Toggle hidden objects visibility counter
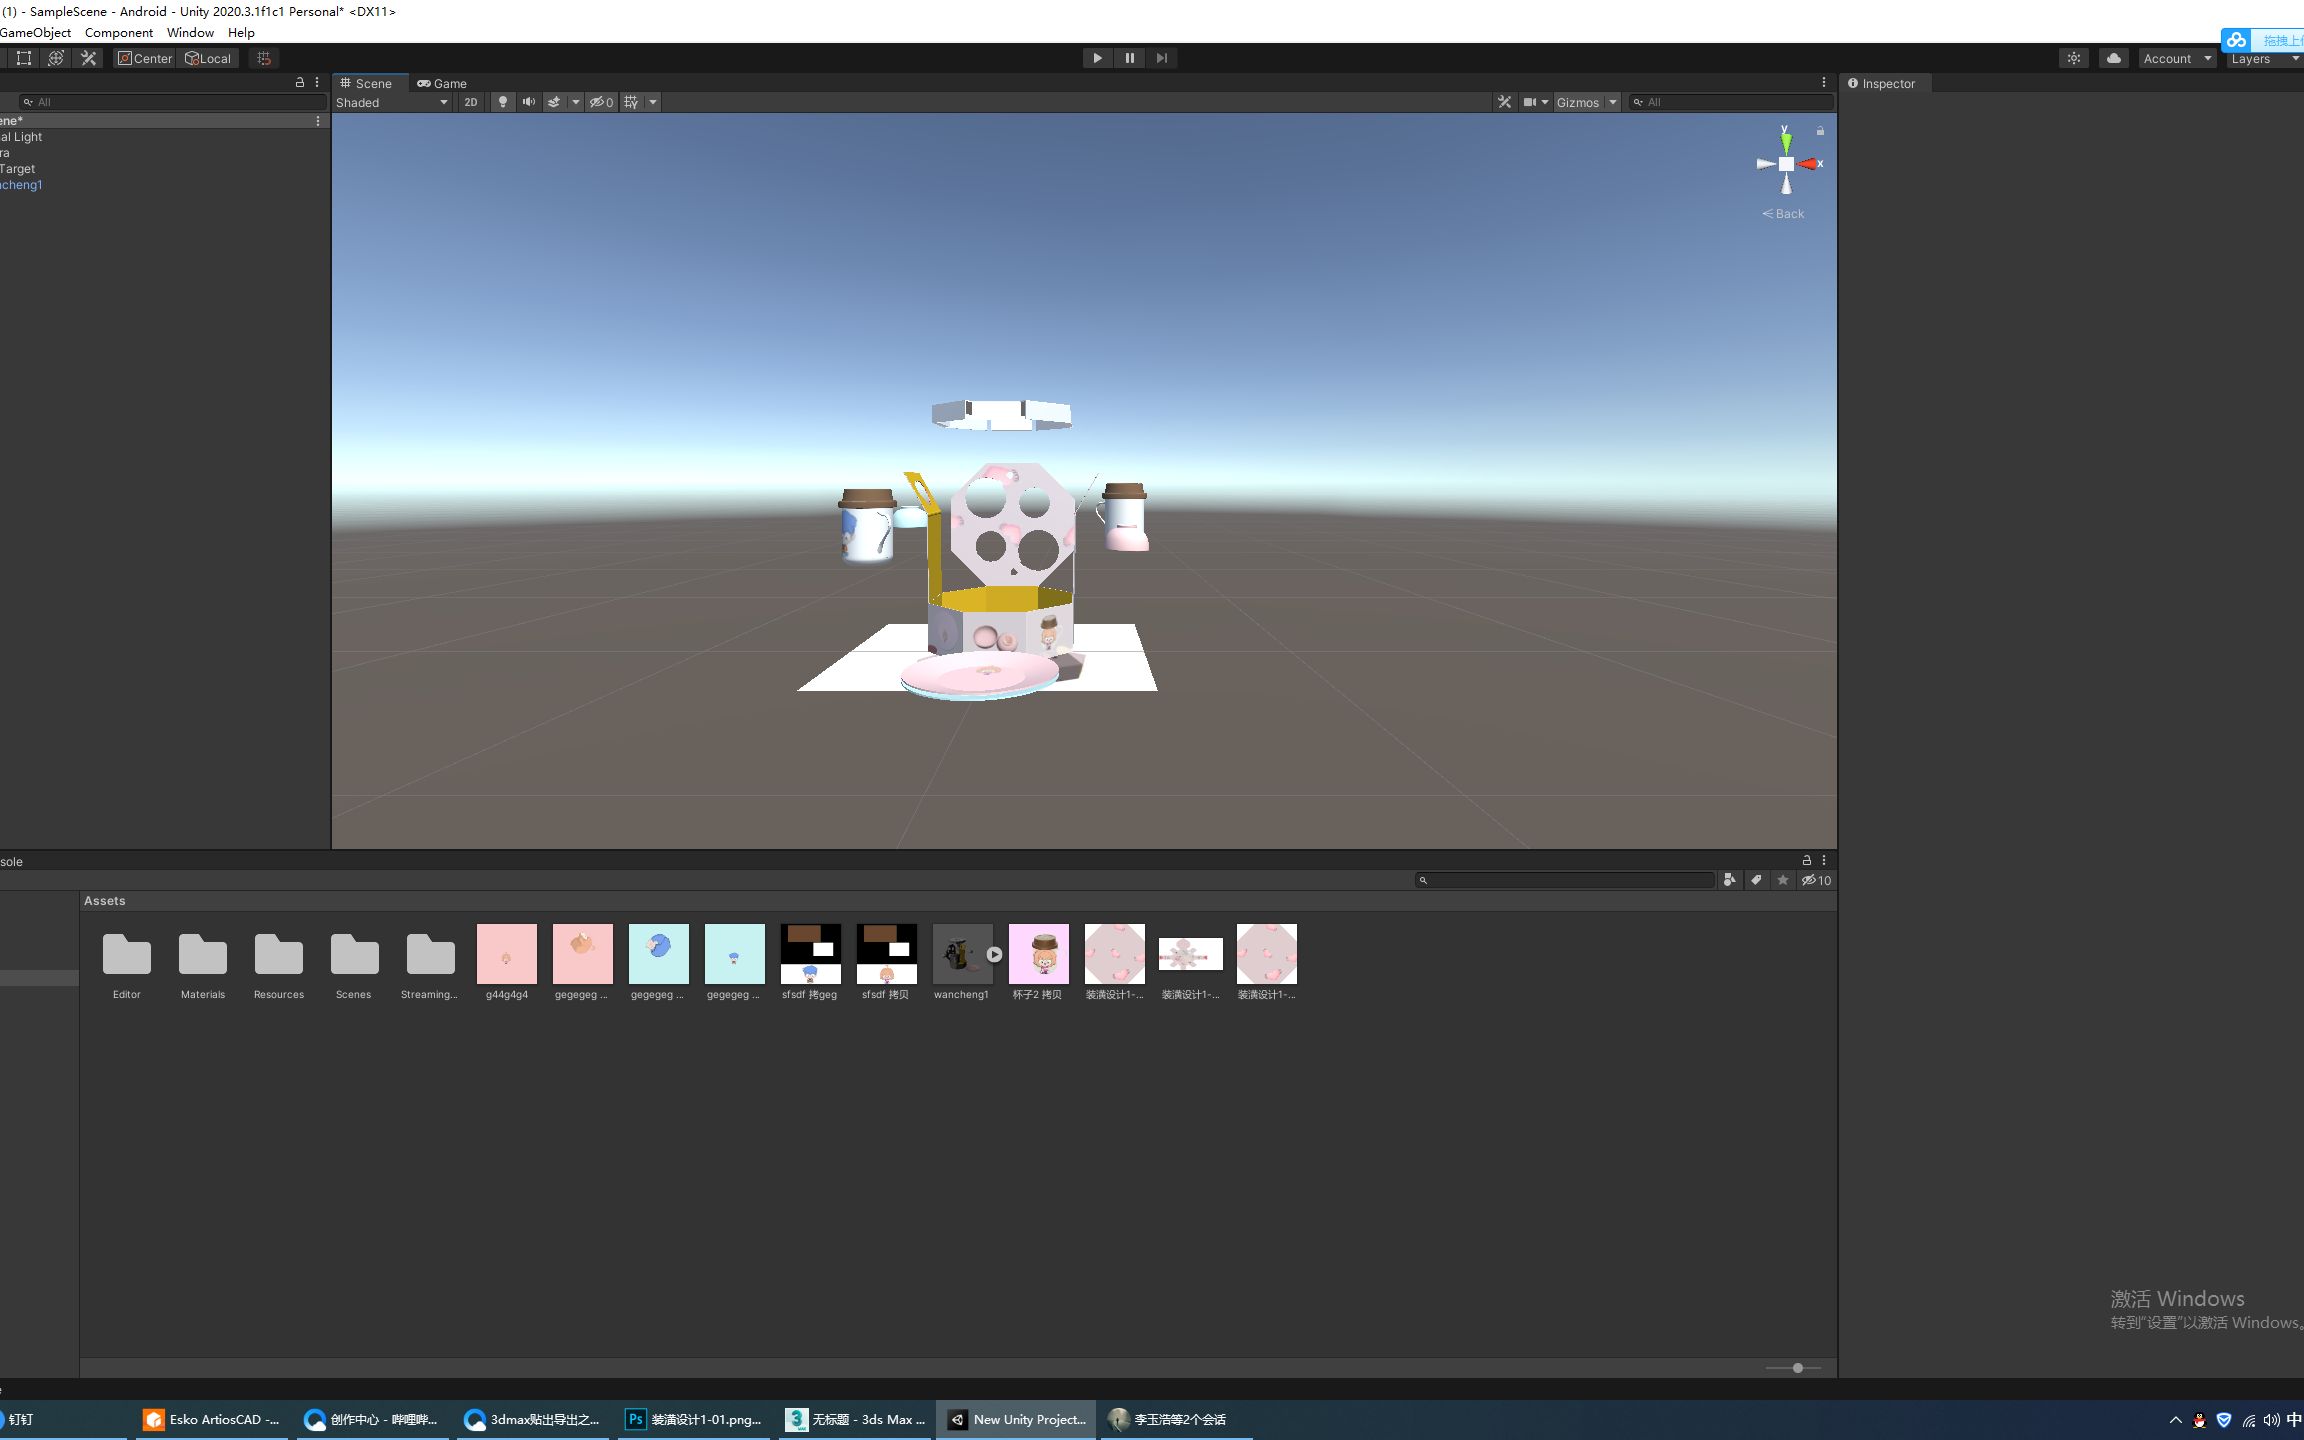The width and height of the screenshot is (2304, 1440). tap(601, 102)
